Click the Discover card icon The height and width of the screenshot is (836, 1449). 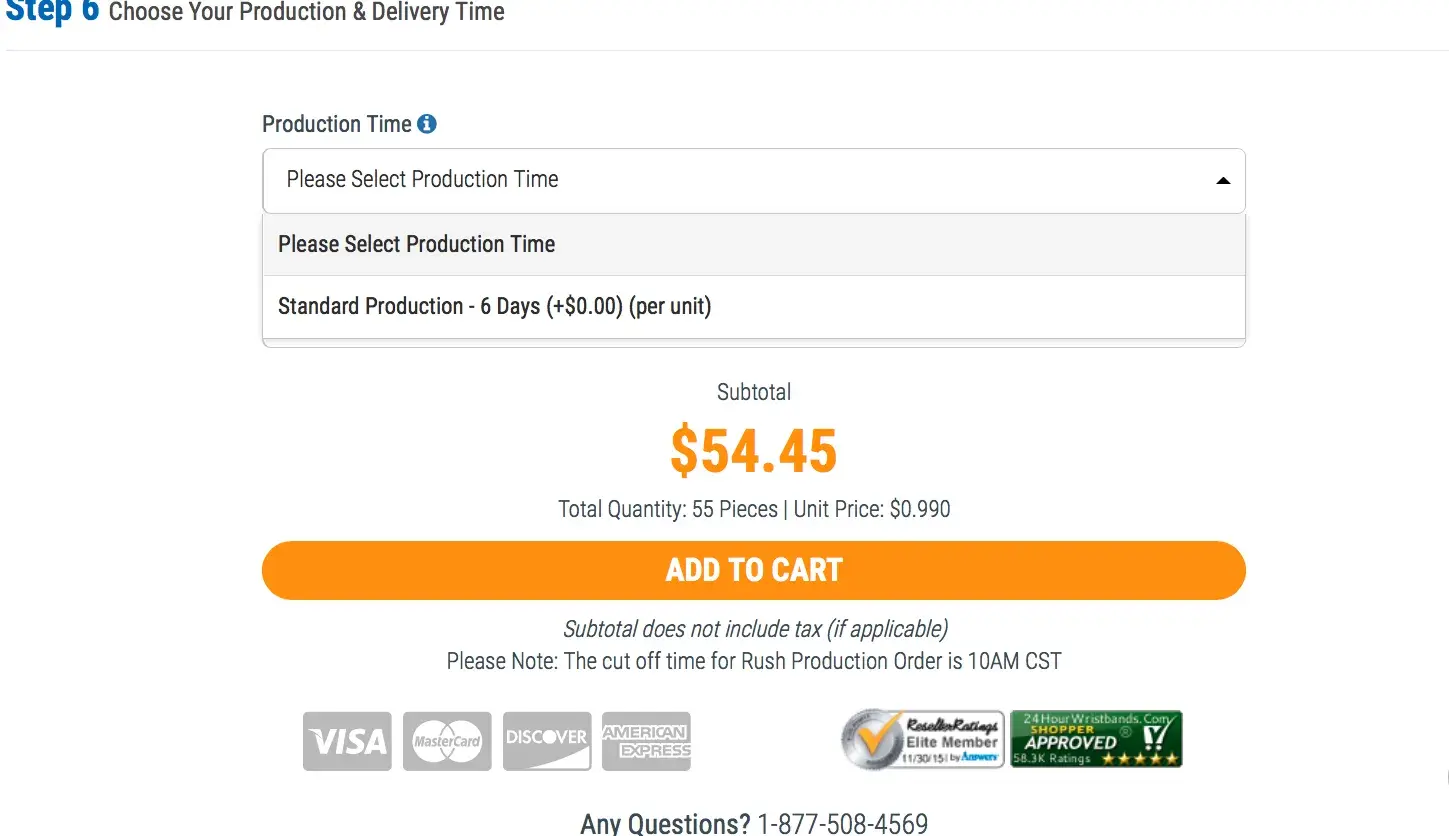click(547, 741)
